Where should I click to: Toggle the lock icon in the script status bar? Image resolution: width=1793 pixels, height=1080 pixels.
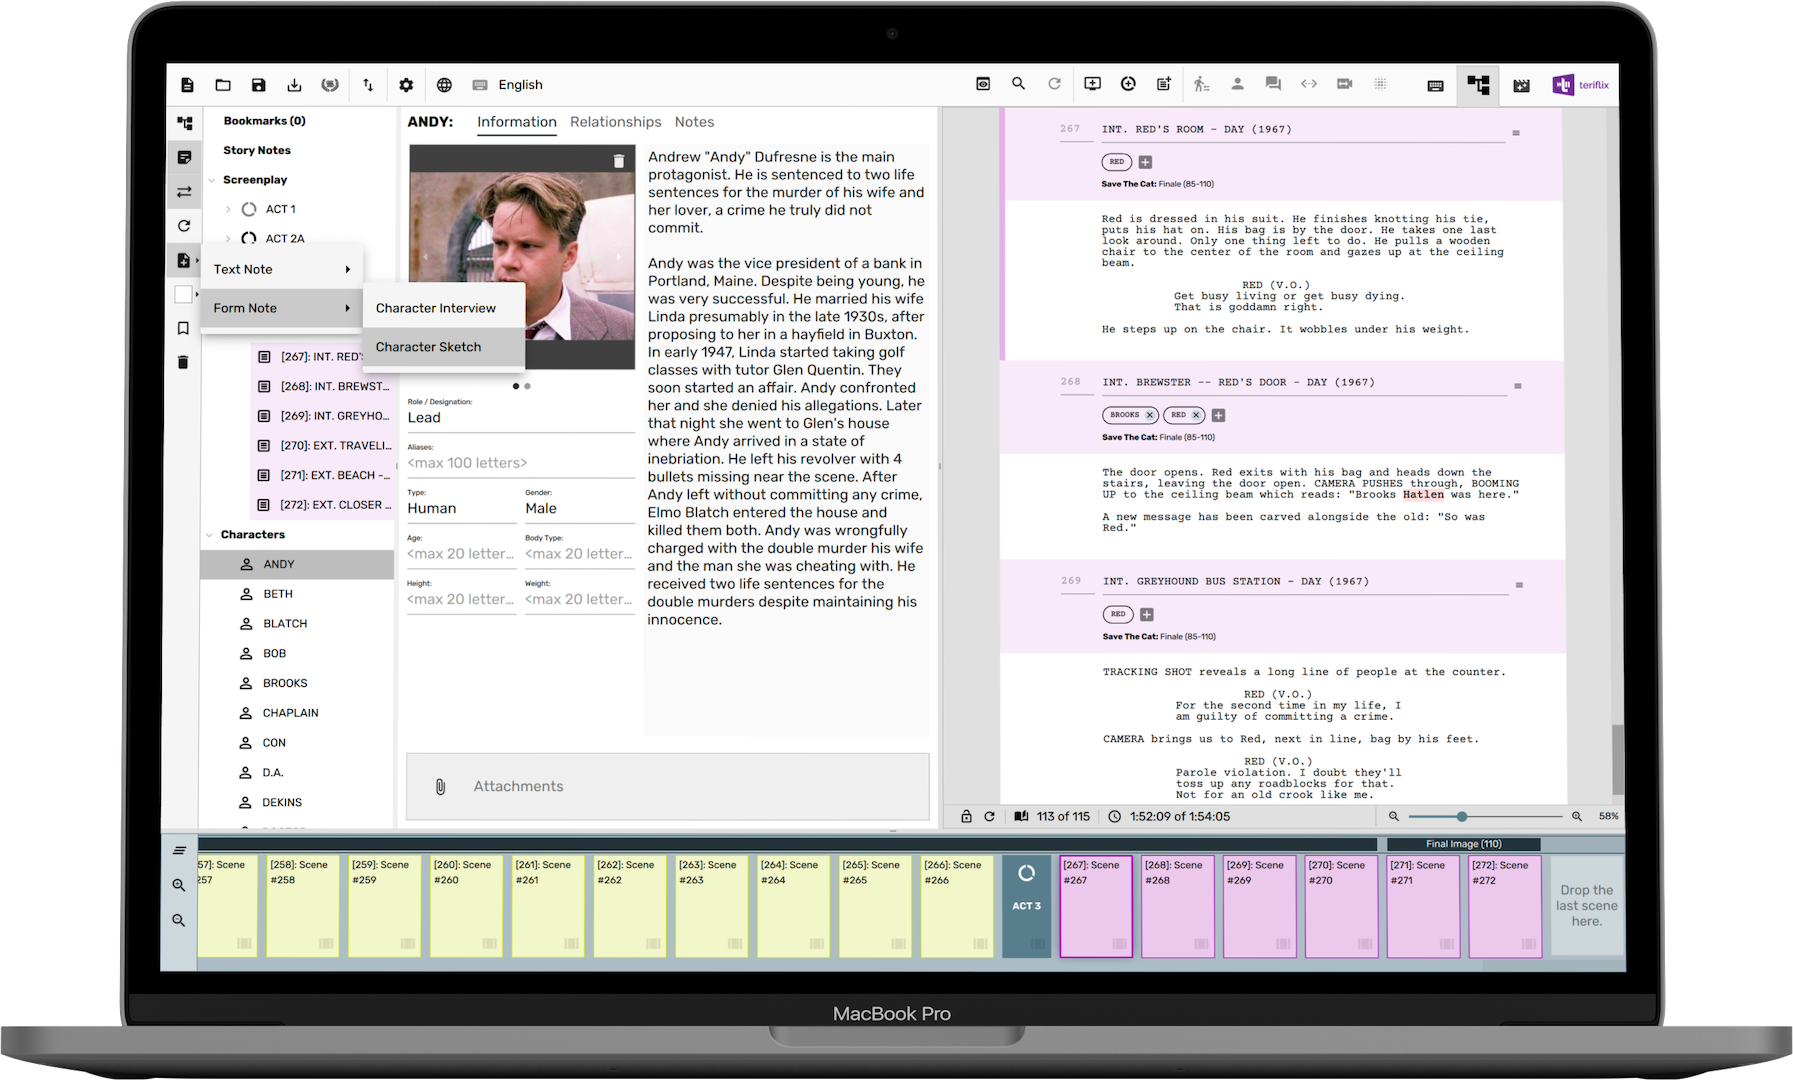click(x=966, y=816)
